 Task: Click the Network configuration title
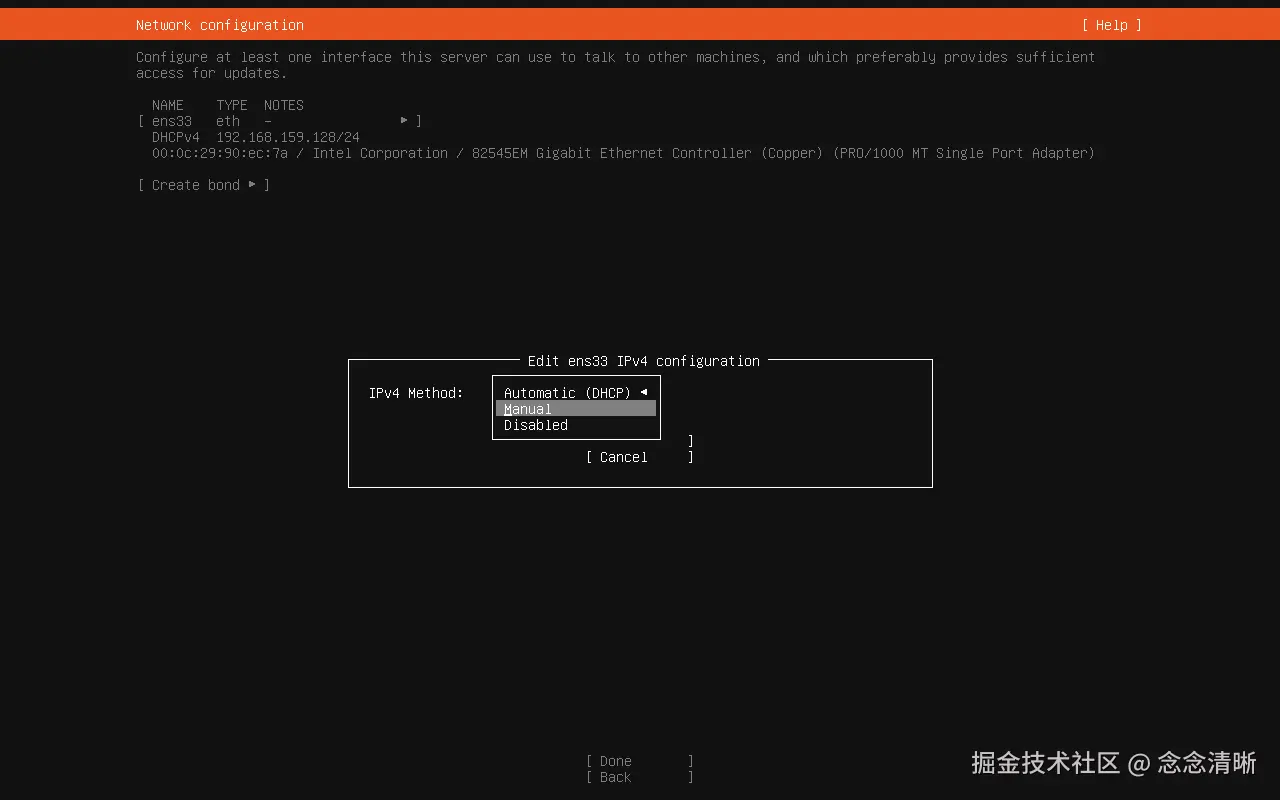pos(219,24)
